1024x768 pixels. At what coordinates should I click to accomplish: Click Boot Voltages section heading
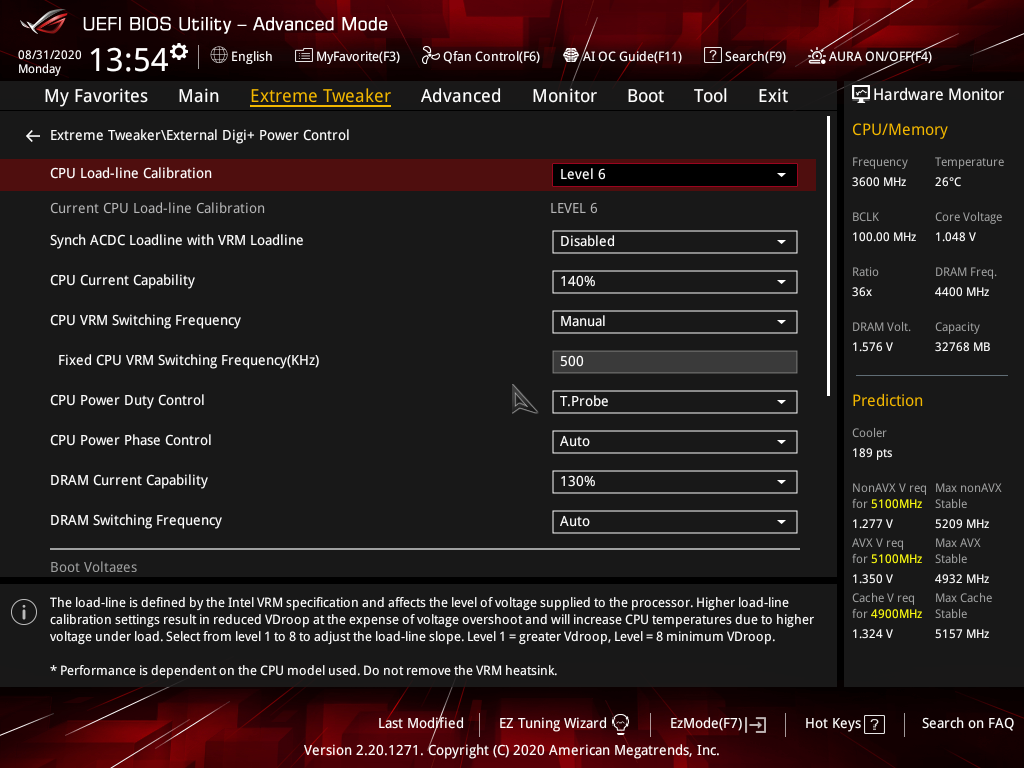93,567
